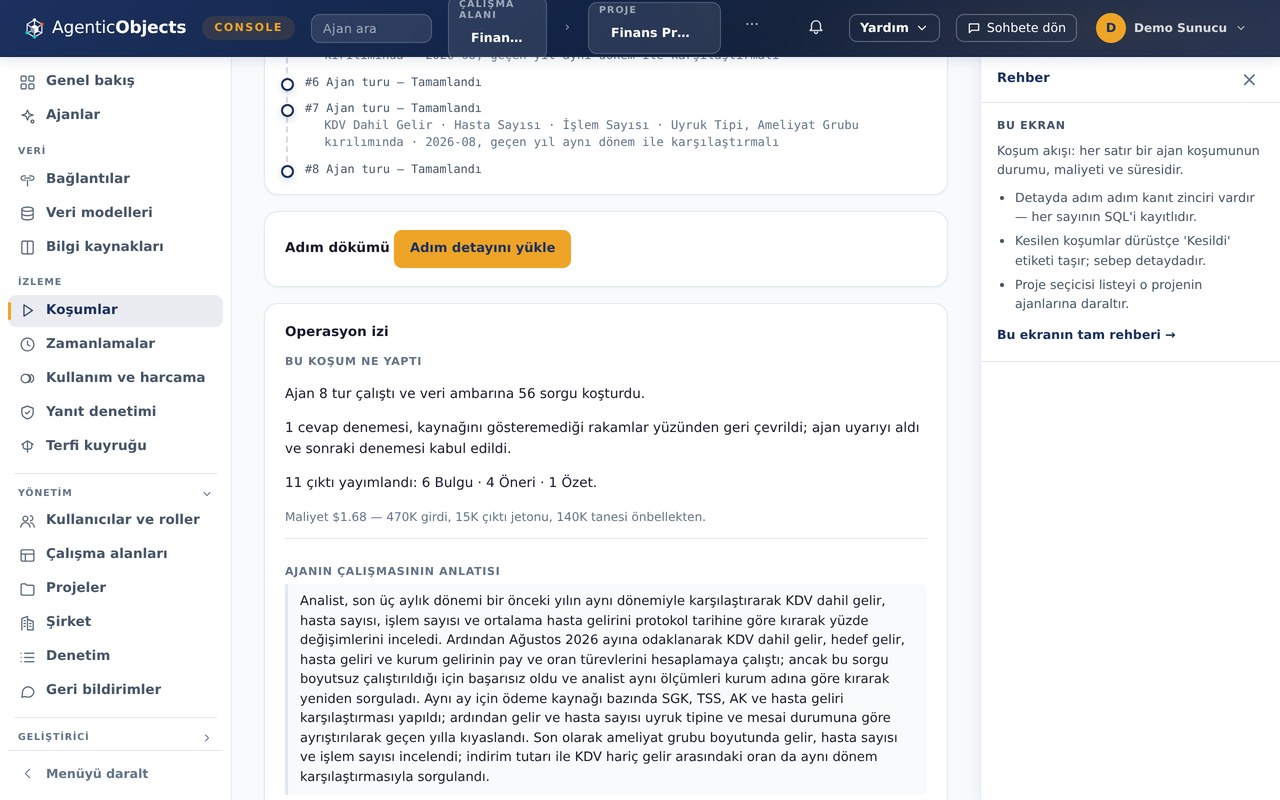Click the Çalışma alanları layout icon
The width and height of the screenshot is (1280, 800).
click(x=28, y=554)
